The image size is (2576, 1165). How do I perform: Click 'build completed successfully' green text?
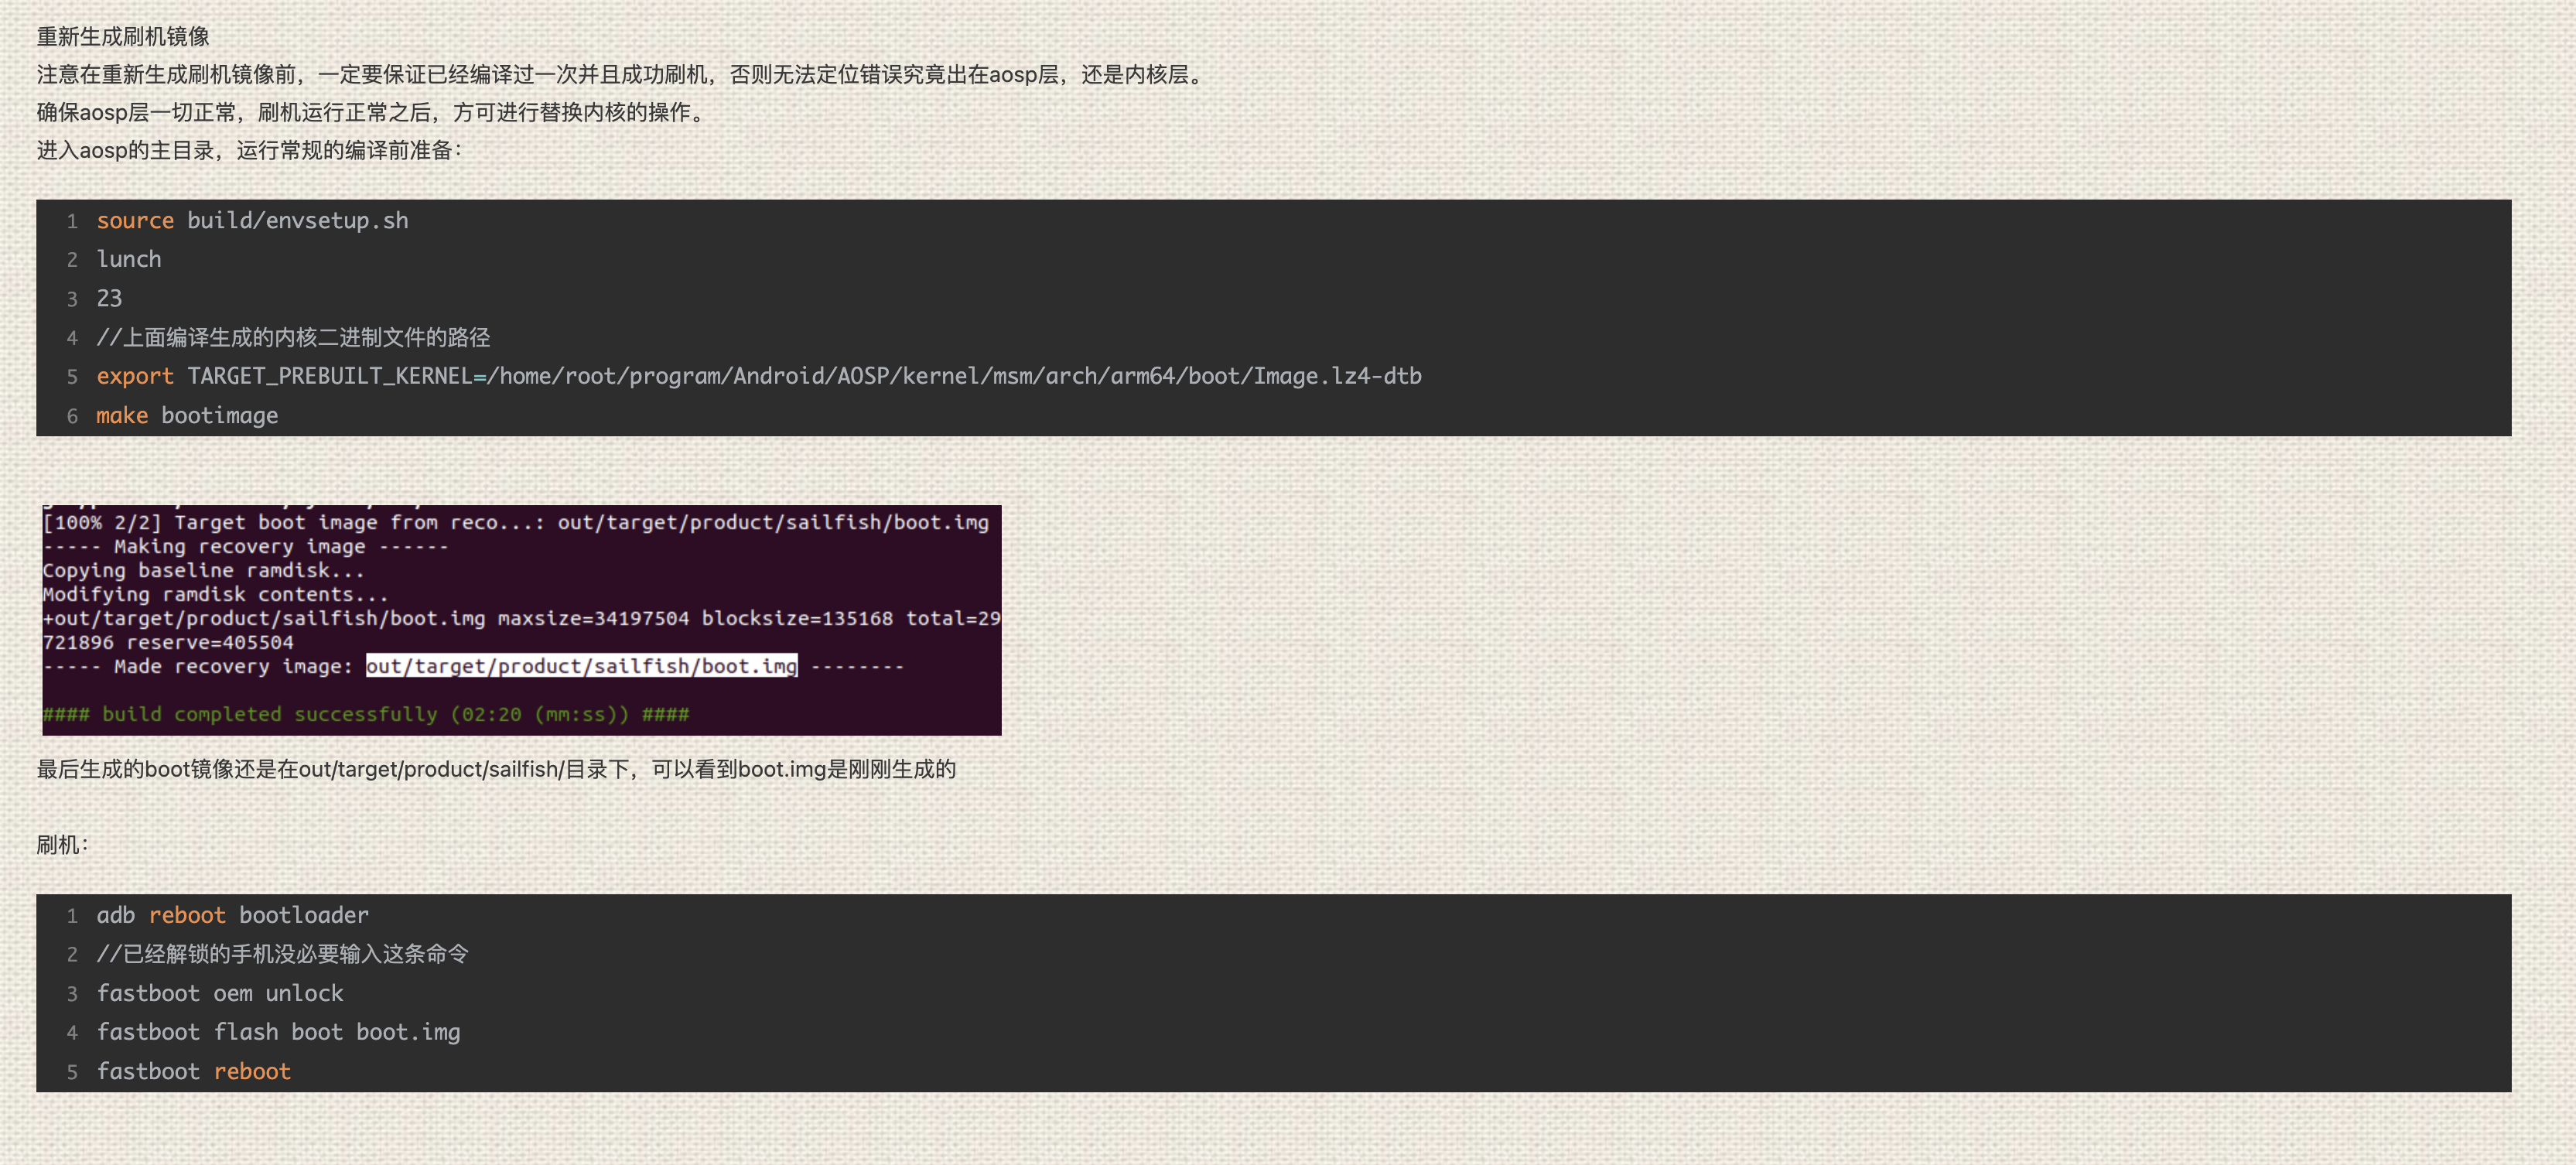point(365,715)
